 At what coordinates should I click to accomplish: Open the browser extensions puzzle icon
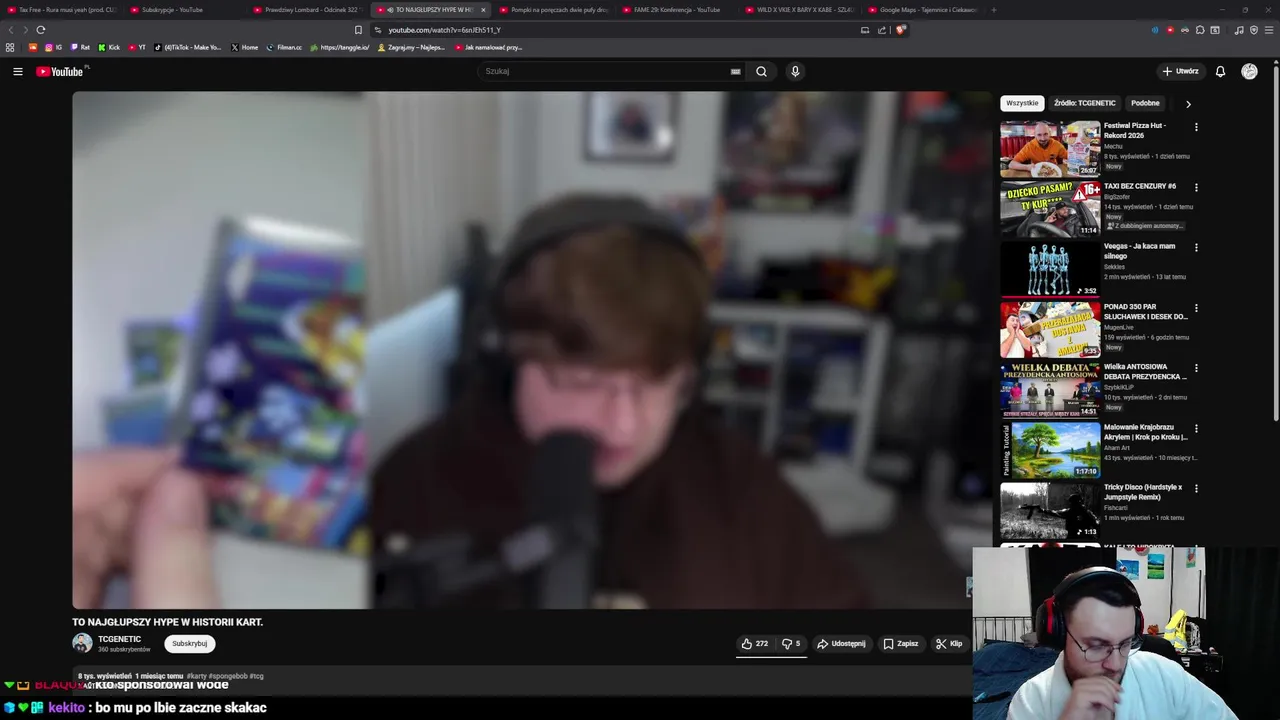pos(1200,30)
